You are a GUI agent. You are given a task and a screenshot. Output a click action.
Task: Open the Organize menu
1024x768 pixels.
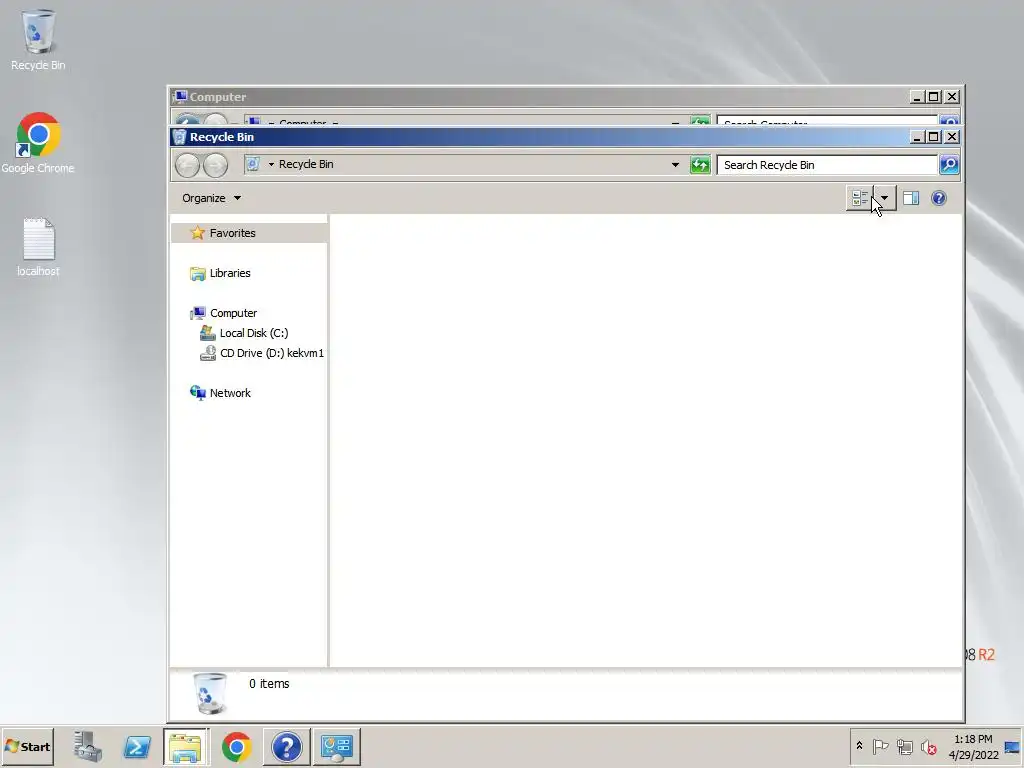(211, 198)
